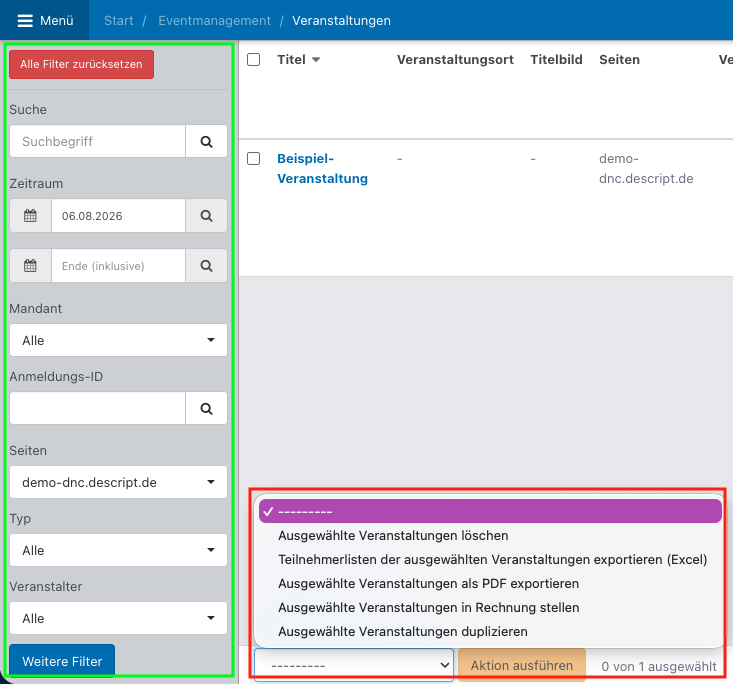Check the Beispiel-Veranstaltung row checkbox
This screenshot has height=684, width=733.
click(254, 159)
